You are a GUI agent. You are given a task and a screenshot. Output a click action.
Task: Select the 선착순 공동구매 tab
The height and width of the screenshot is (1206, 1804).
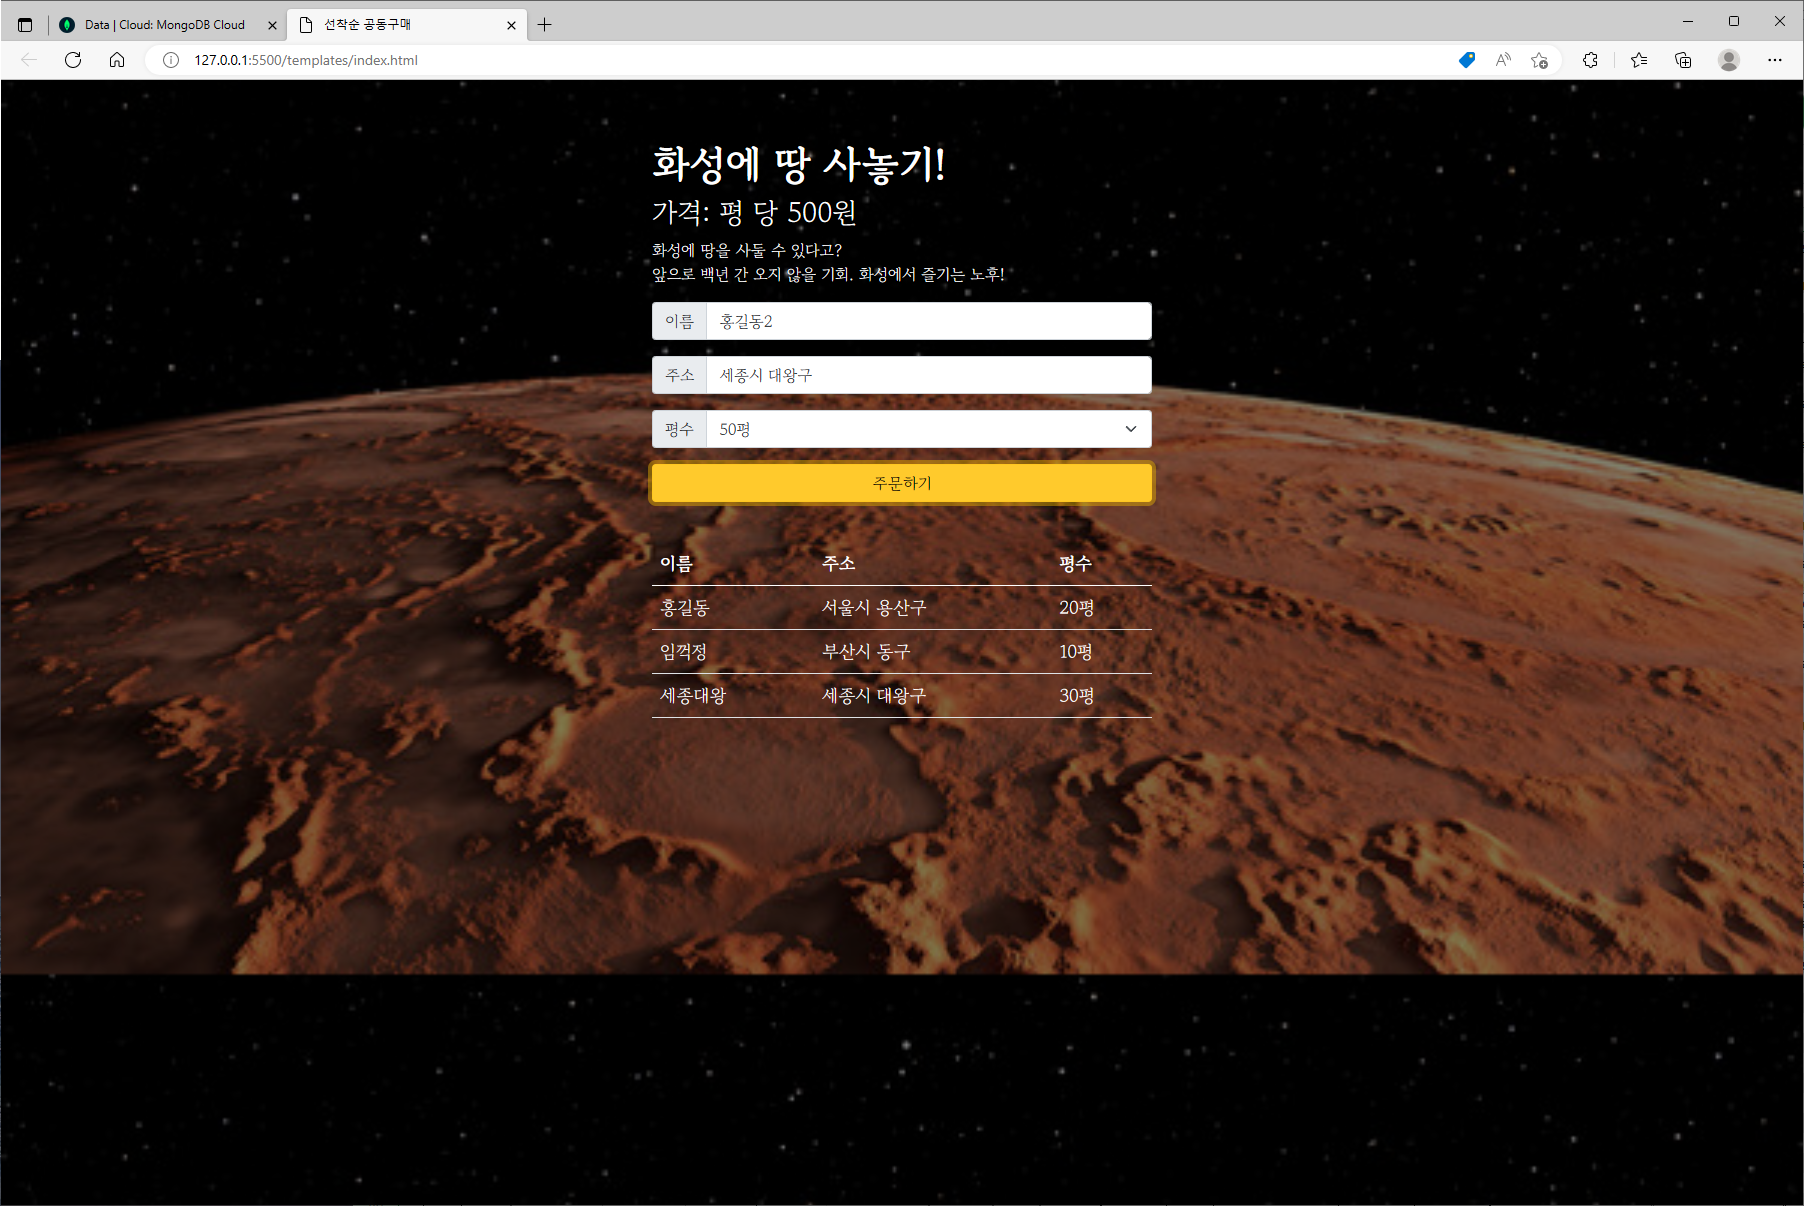(407, 25)
